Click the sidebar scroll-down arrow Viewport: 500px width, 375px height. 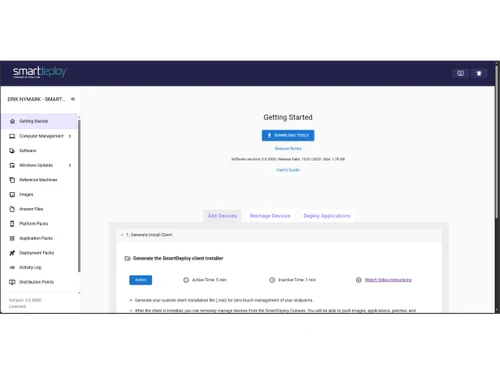point(79,293)
